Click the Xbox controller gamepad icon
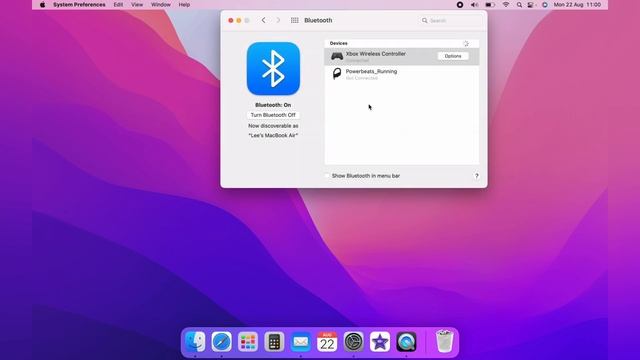This screenshot has height=360, width=640. (x=337, y=56)
